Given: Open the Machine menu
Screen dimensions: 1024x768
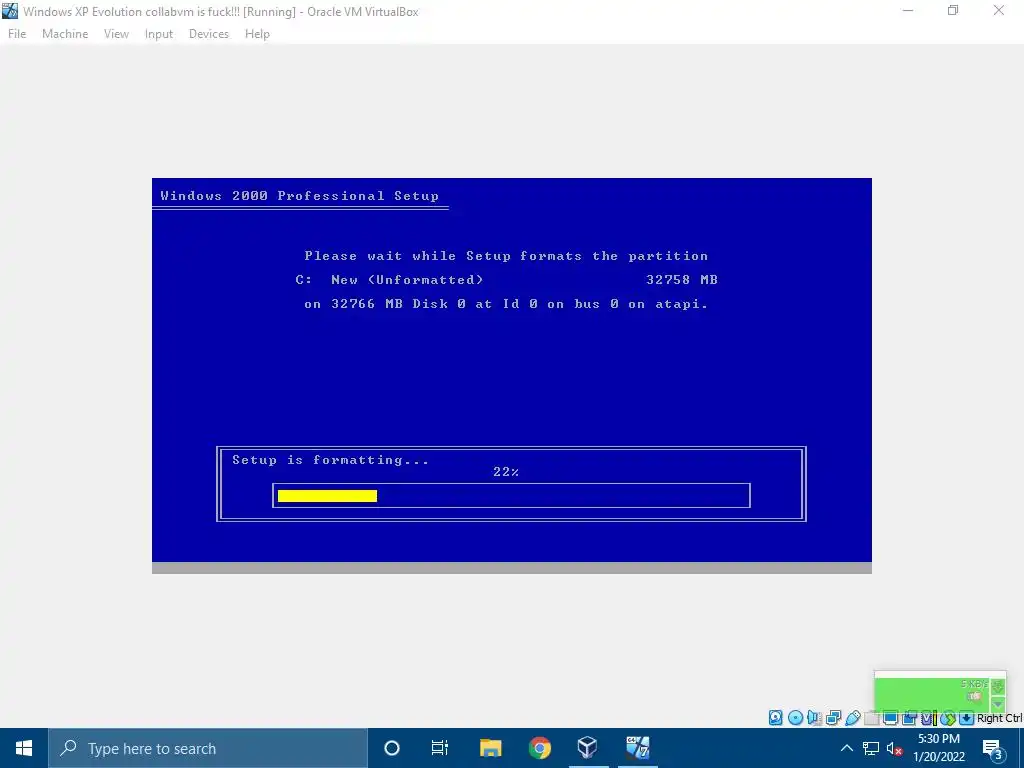Looking at the screenshot, I should pyautogui.click(x=65, y=34).
